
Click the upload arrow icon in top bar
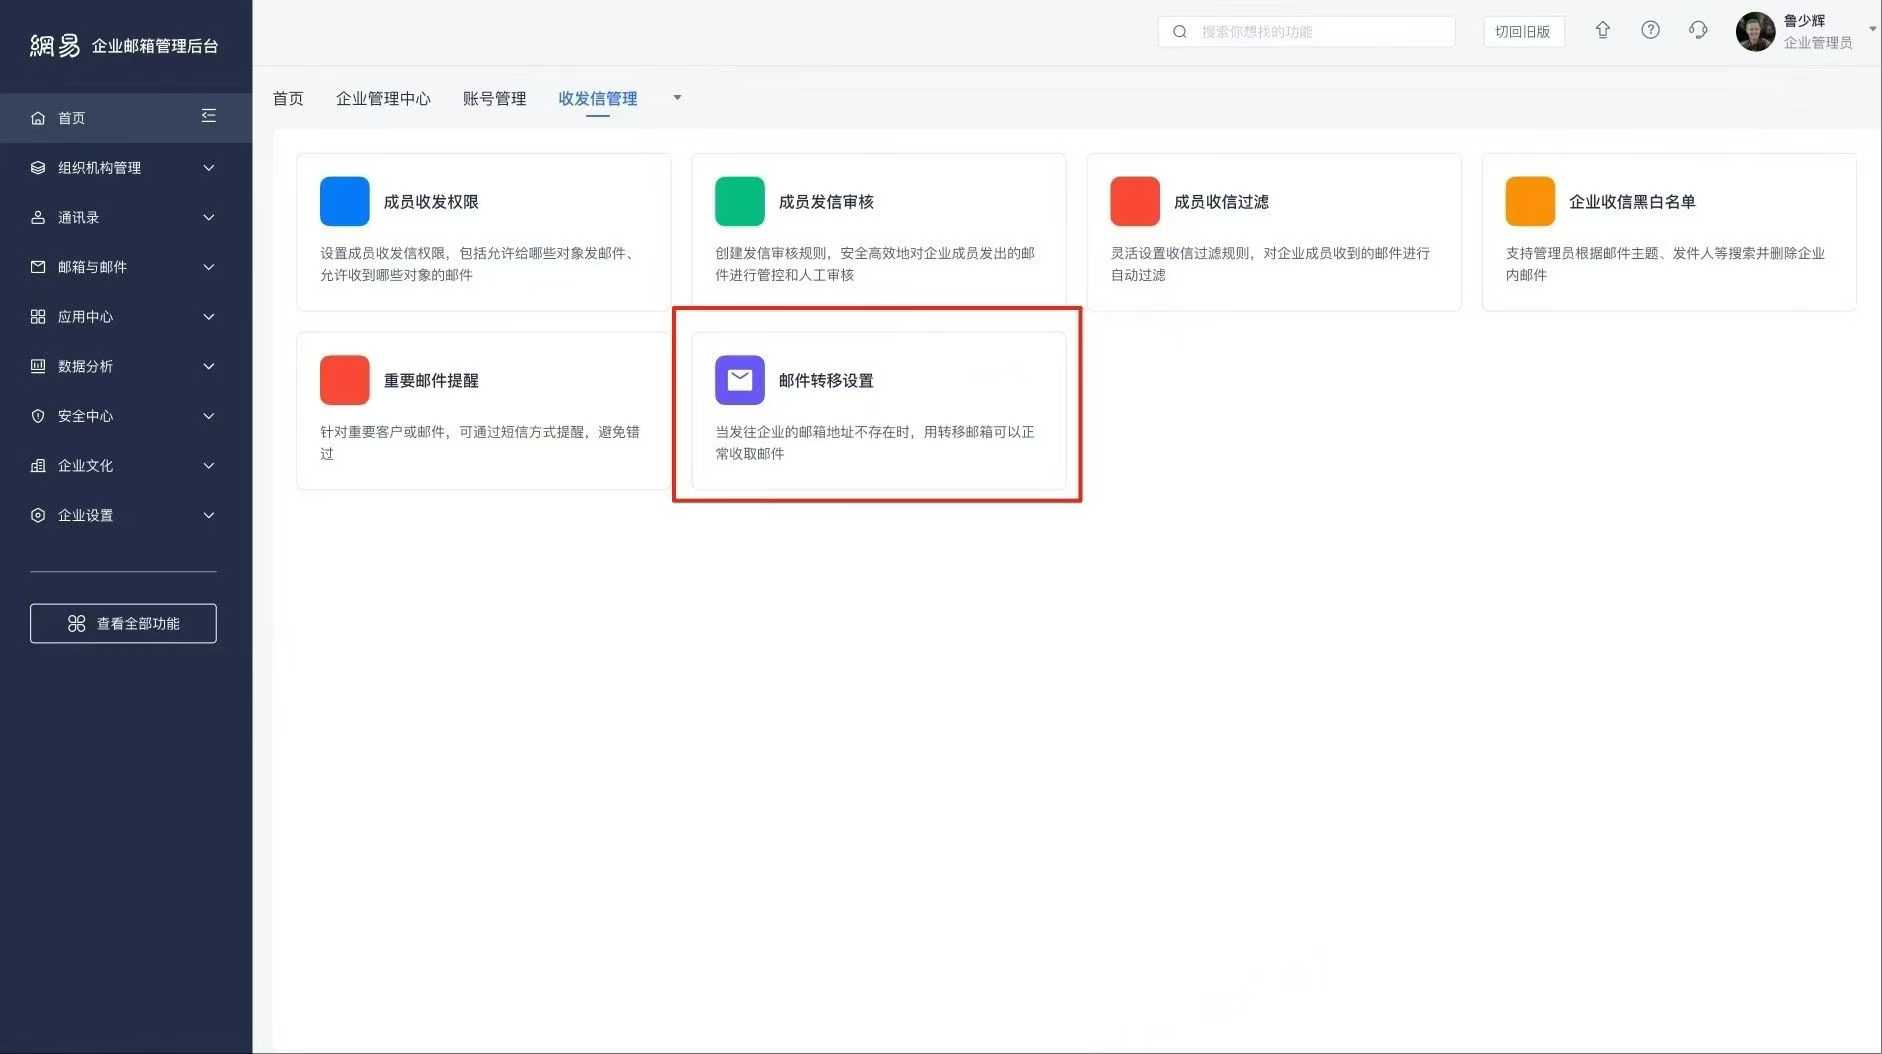[1603, 30]
